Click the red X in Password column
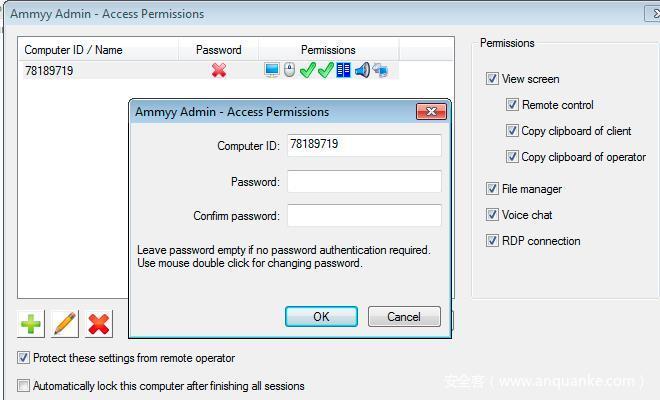 (x=219, y=70)
